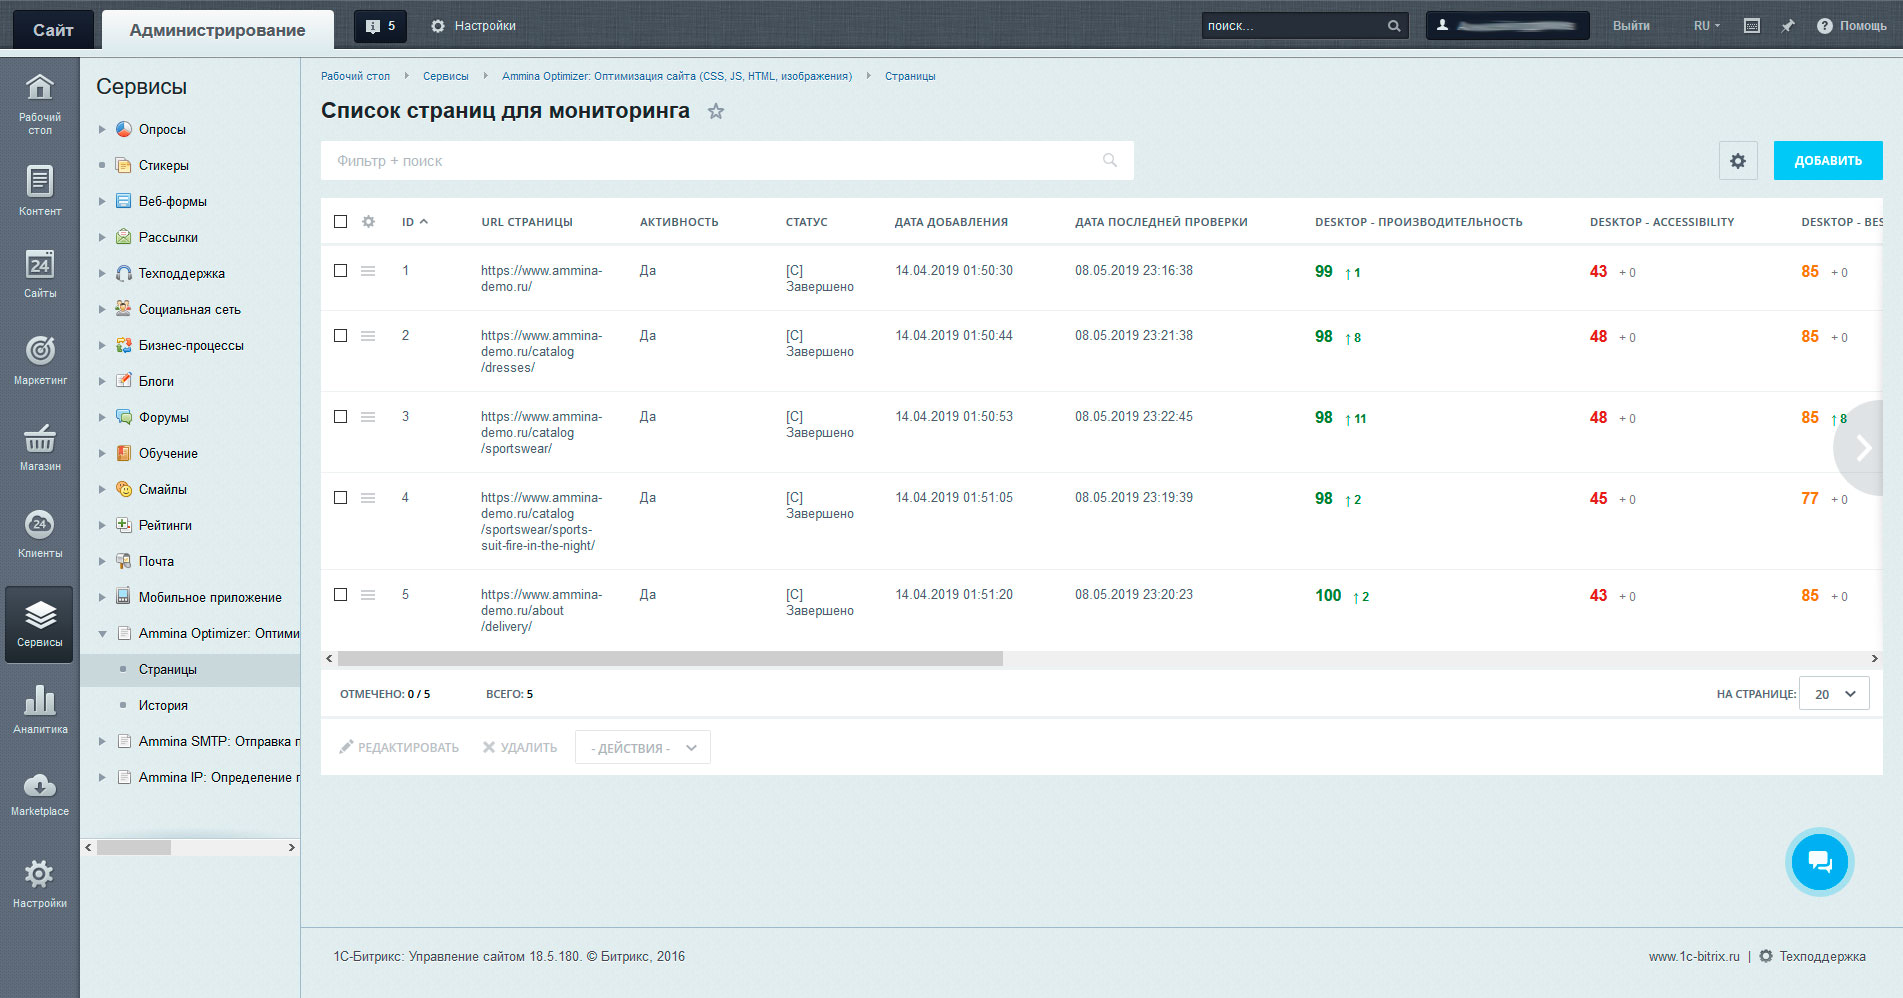Viewport: 1903px width, 998px height.
Task: Open the www.1c-bitrix.ru footer link
Action: click(1694, 956)
